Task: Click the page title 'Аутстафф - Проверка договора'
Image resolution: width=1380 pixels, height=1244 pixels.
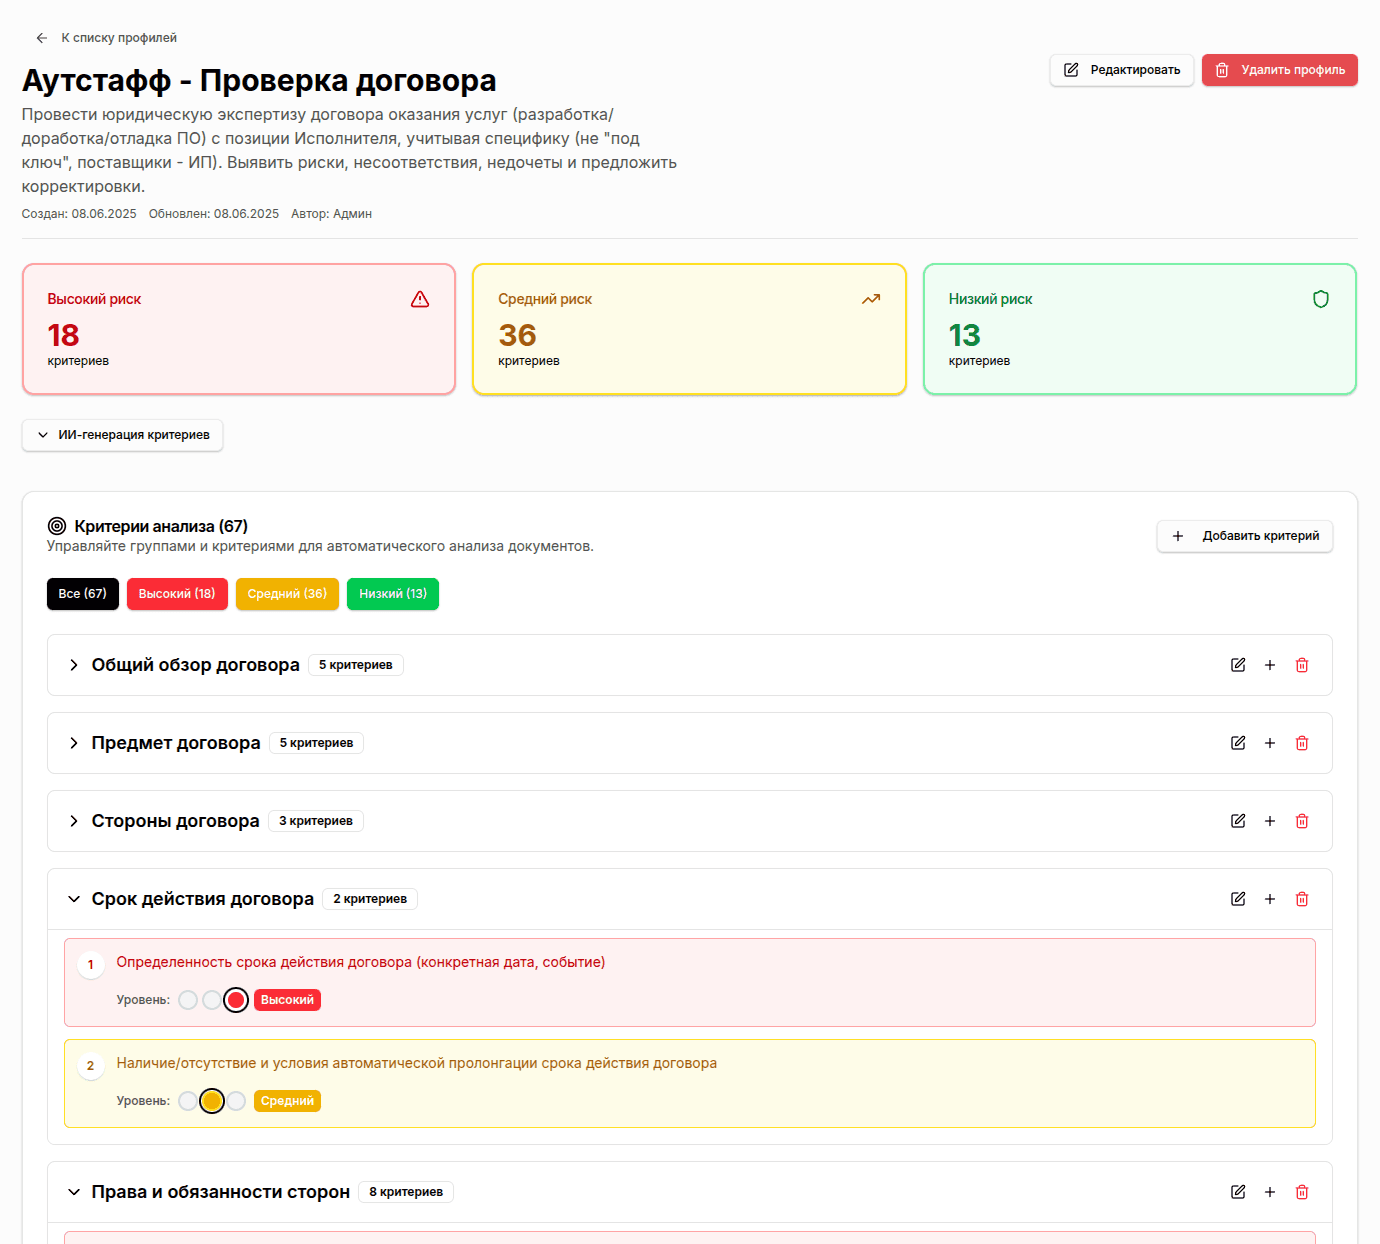Action: point(259,80)
